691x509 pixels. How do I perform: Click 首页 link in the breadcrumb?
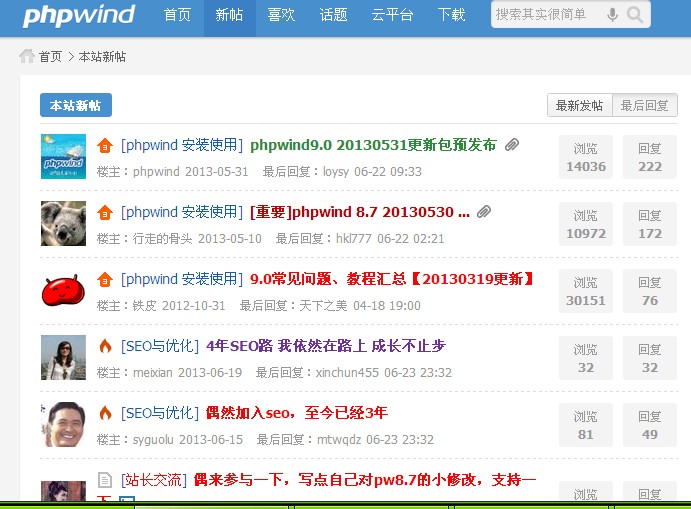pos(50,56)
